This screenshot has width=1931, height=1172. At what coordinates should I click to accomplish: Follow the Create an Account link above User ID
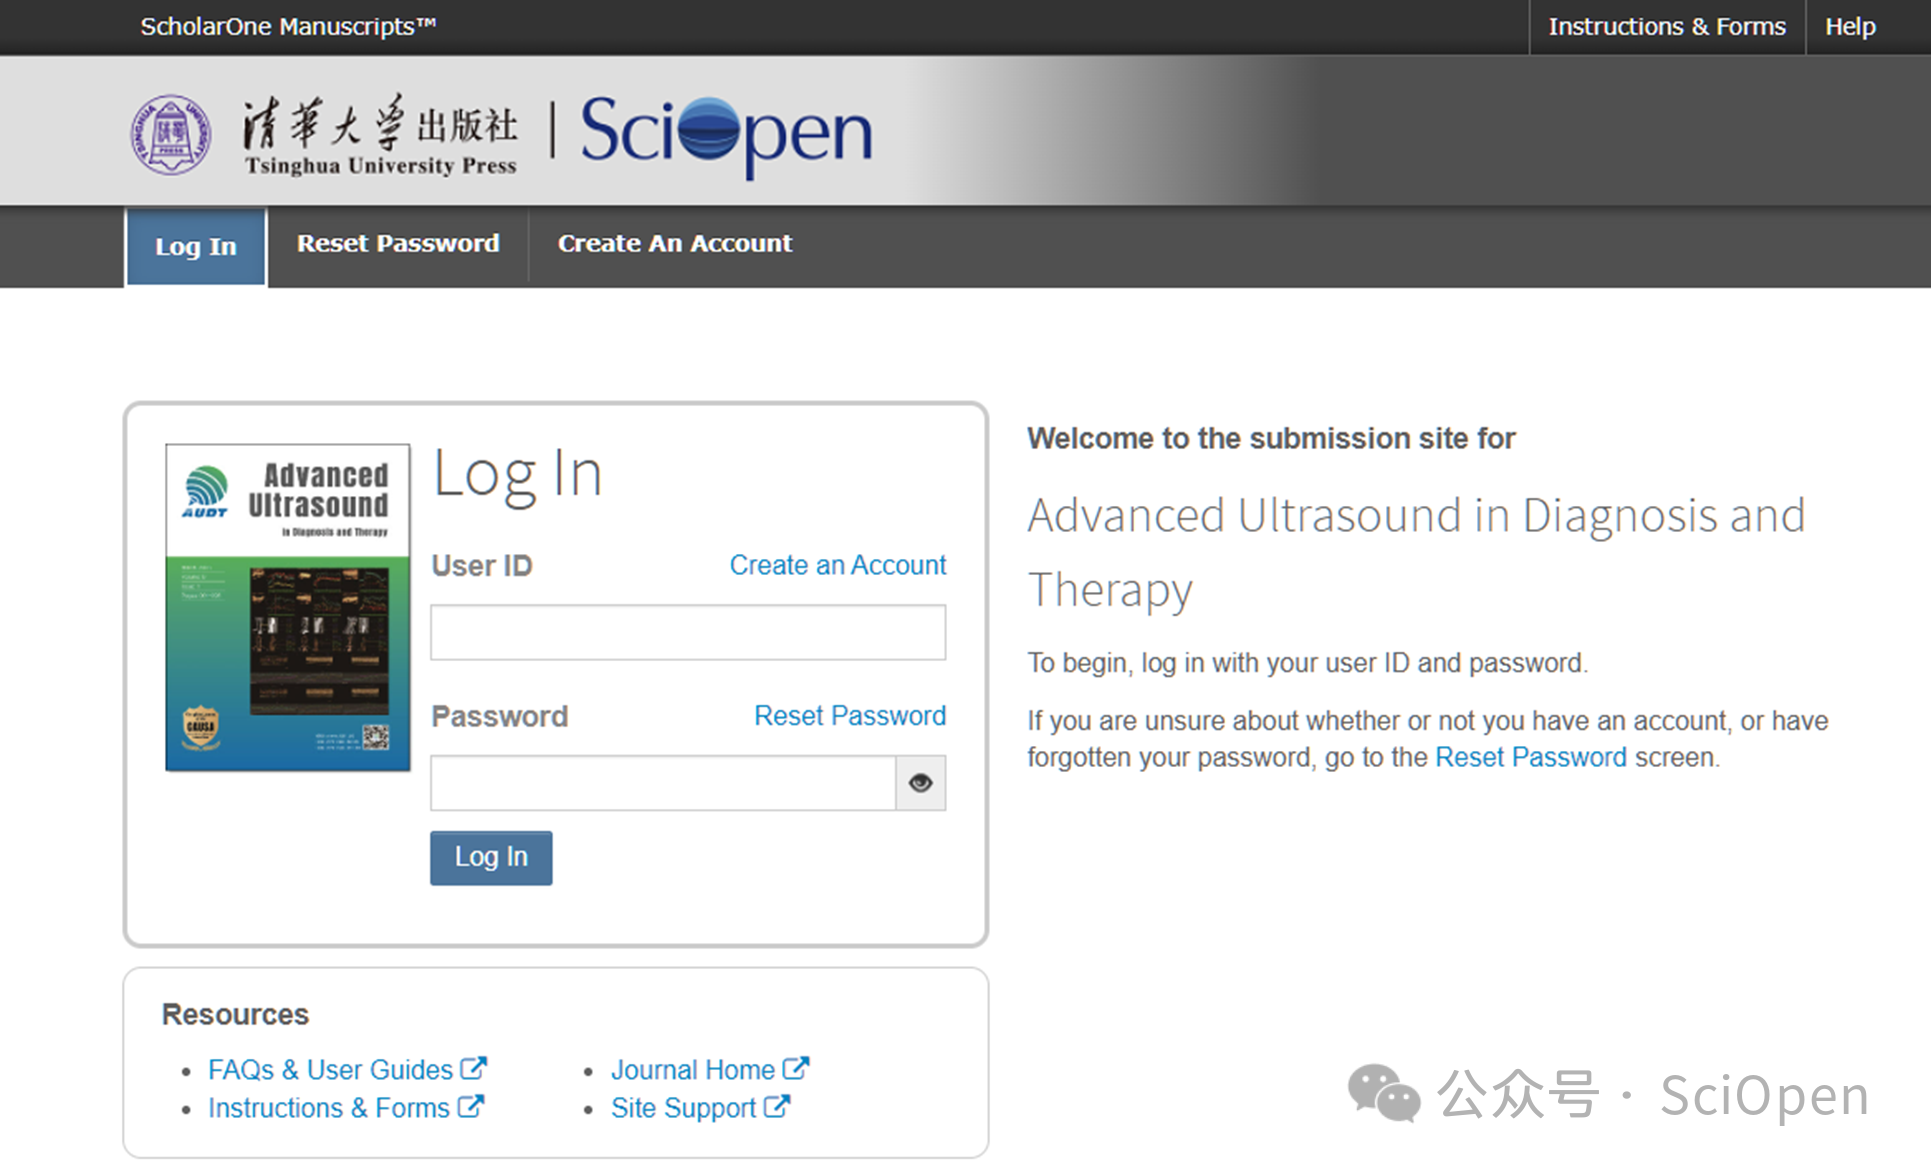838,565
